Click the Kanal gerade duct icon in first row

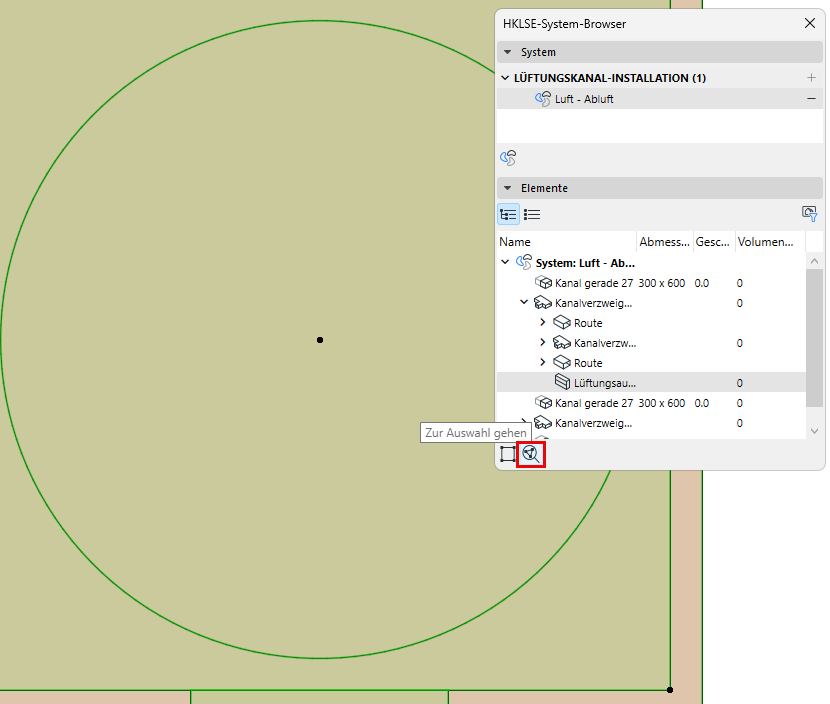(x=543, y=283)
